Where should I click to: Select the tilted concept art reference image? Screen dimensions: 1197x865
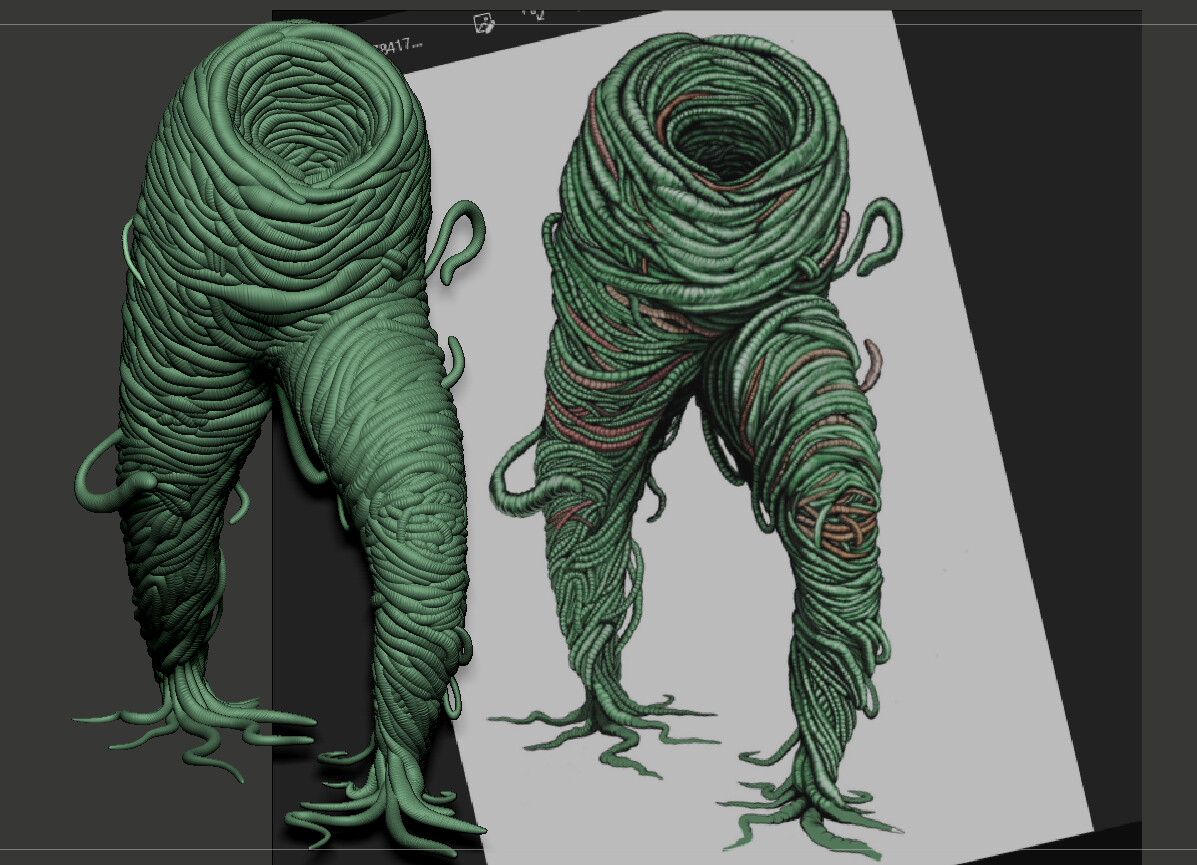[700, 400]
